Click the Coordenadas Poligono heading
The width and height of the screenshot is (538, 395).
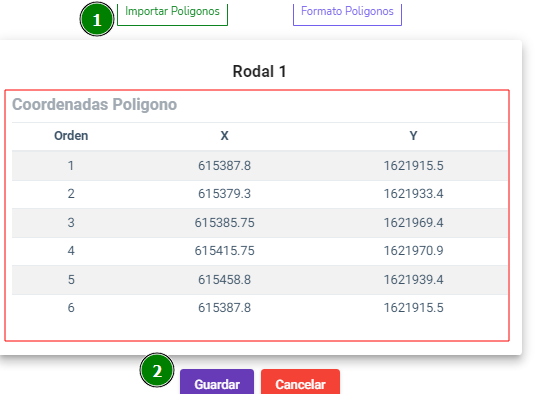94,105
